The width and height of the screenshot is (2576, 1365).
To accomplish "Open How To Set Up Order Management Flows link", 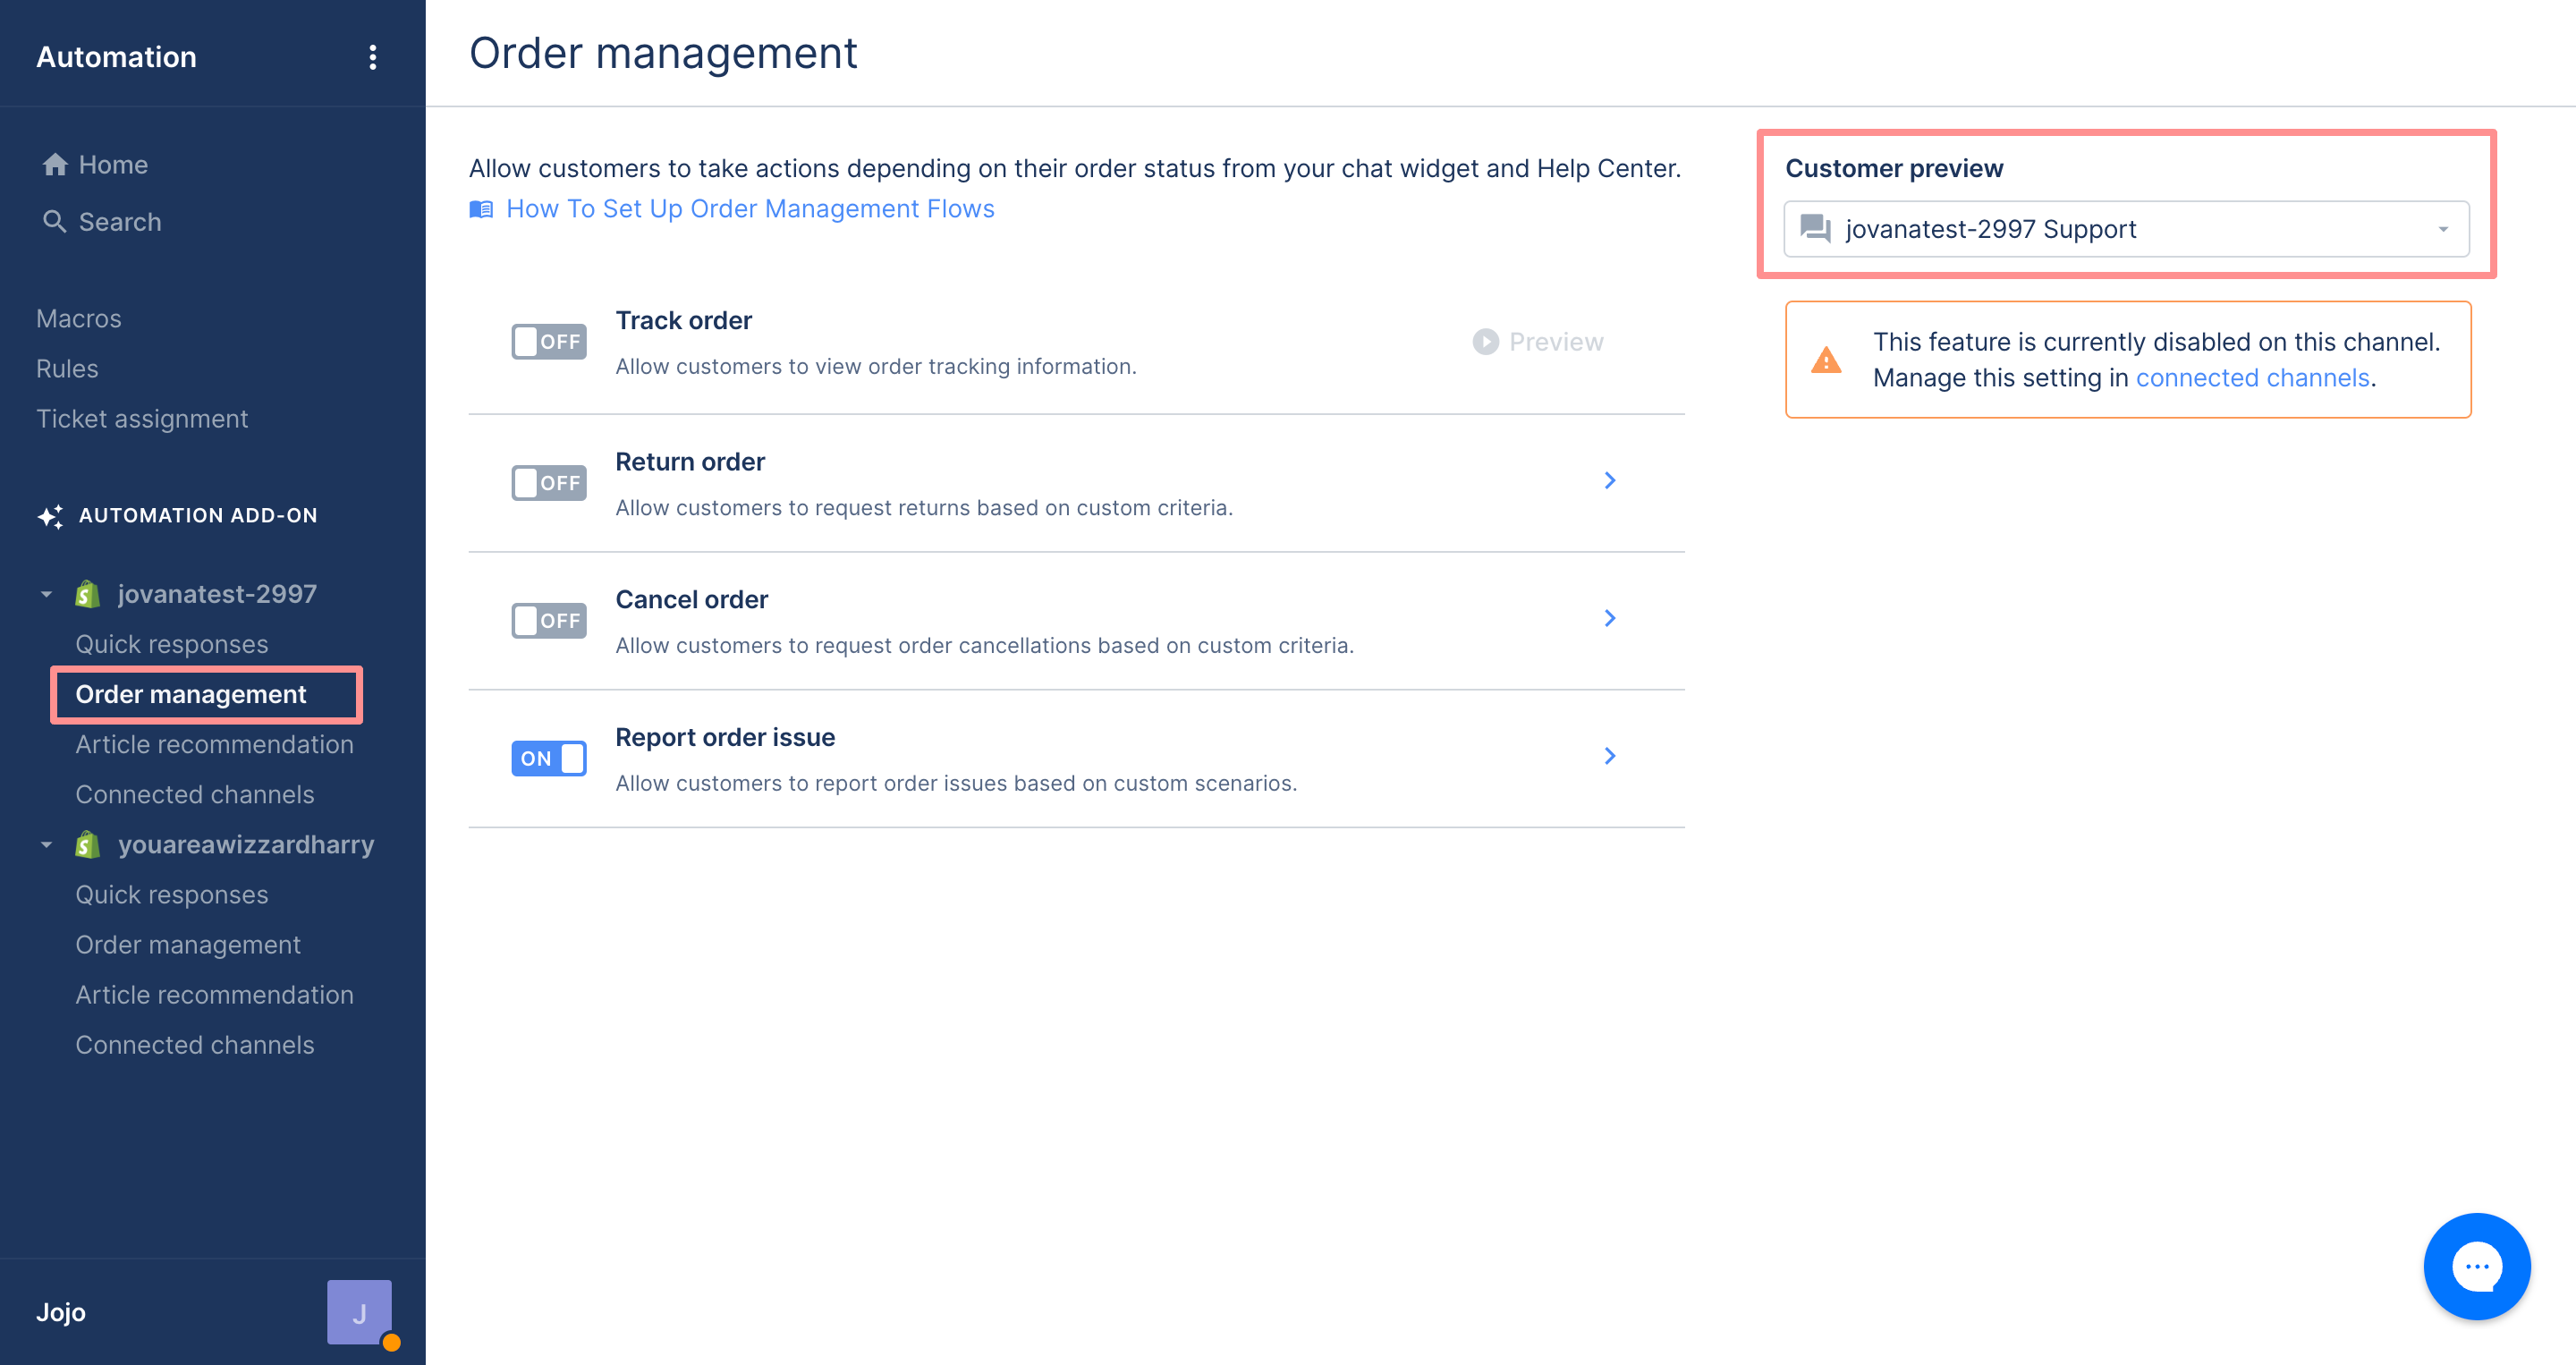I will point(750,208).
